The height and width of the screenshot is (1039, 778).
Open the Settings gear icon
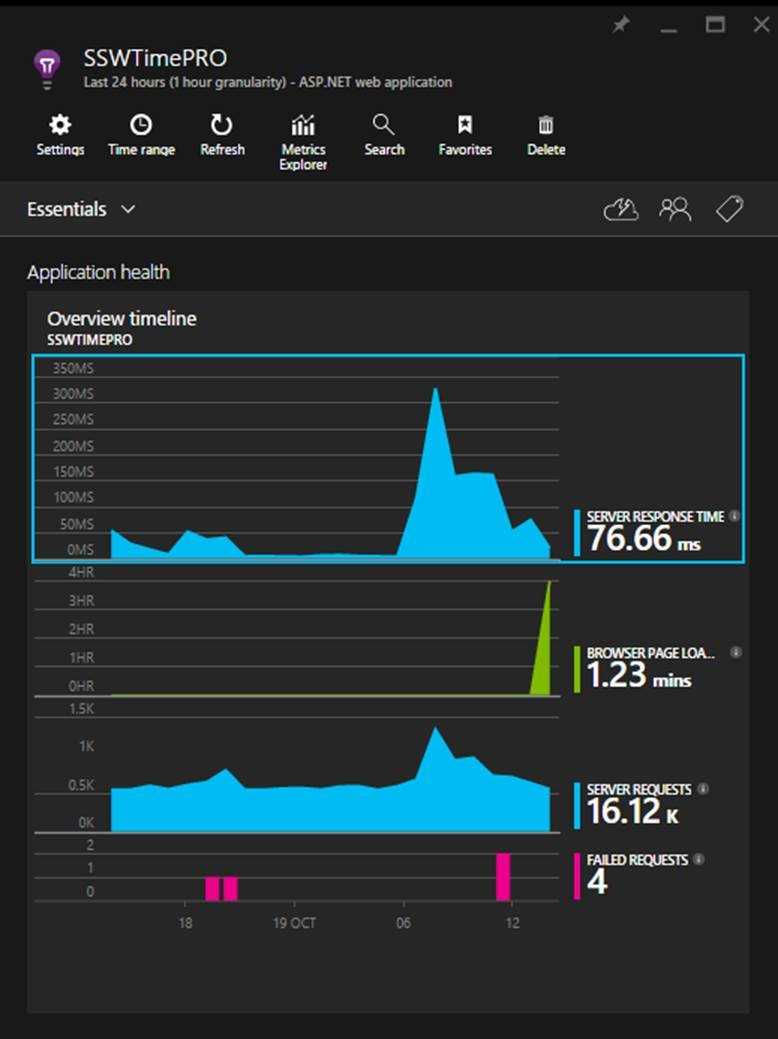[x=60, y=126]
